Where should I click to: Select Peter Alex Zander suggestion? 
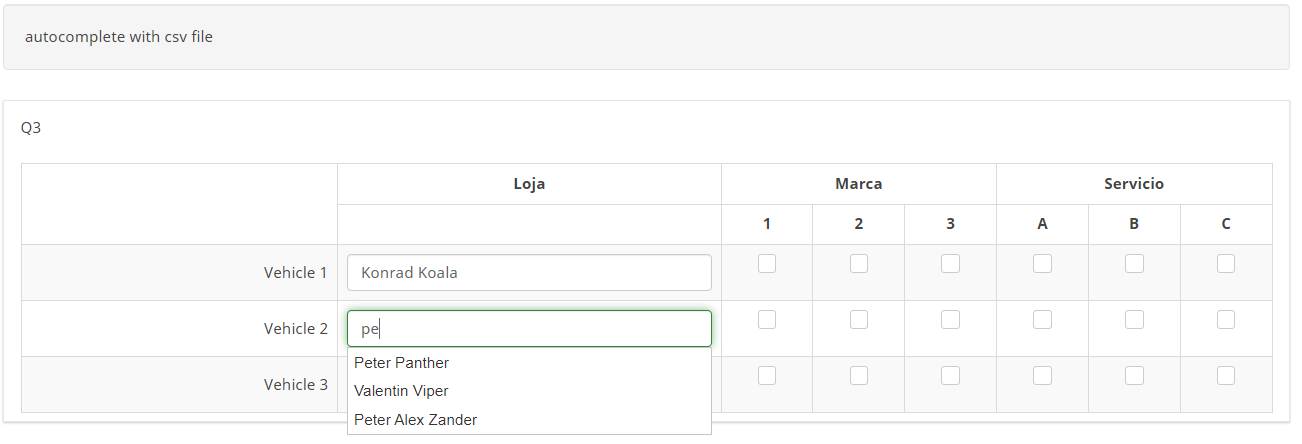click(416, 420)
